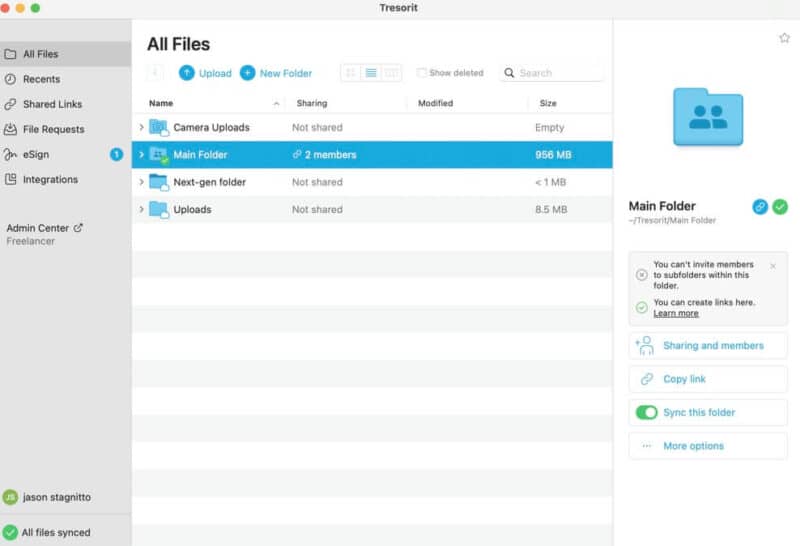Click the green synced checkmark icon

[x=780, y=207]
